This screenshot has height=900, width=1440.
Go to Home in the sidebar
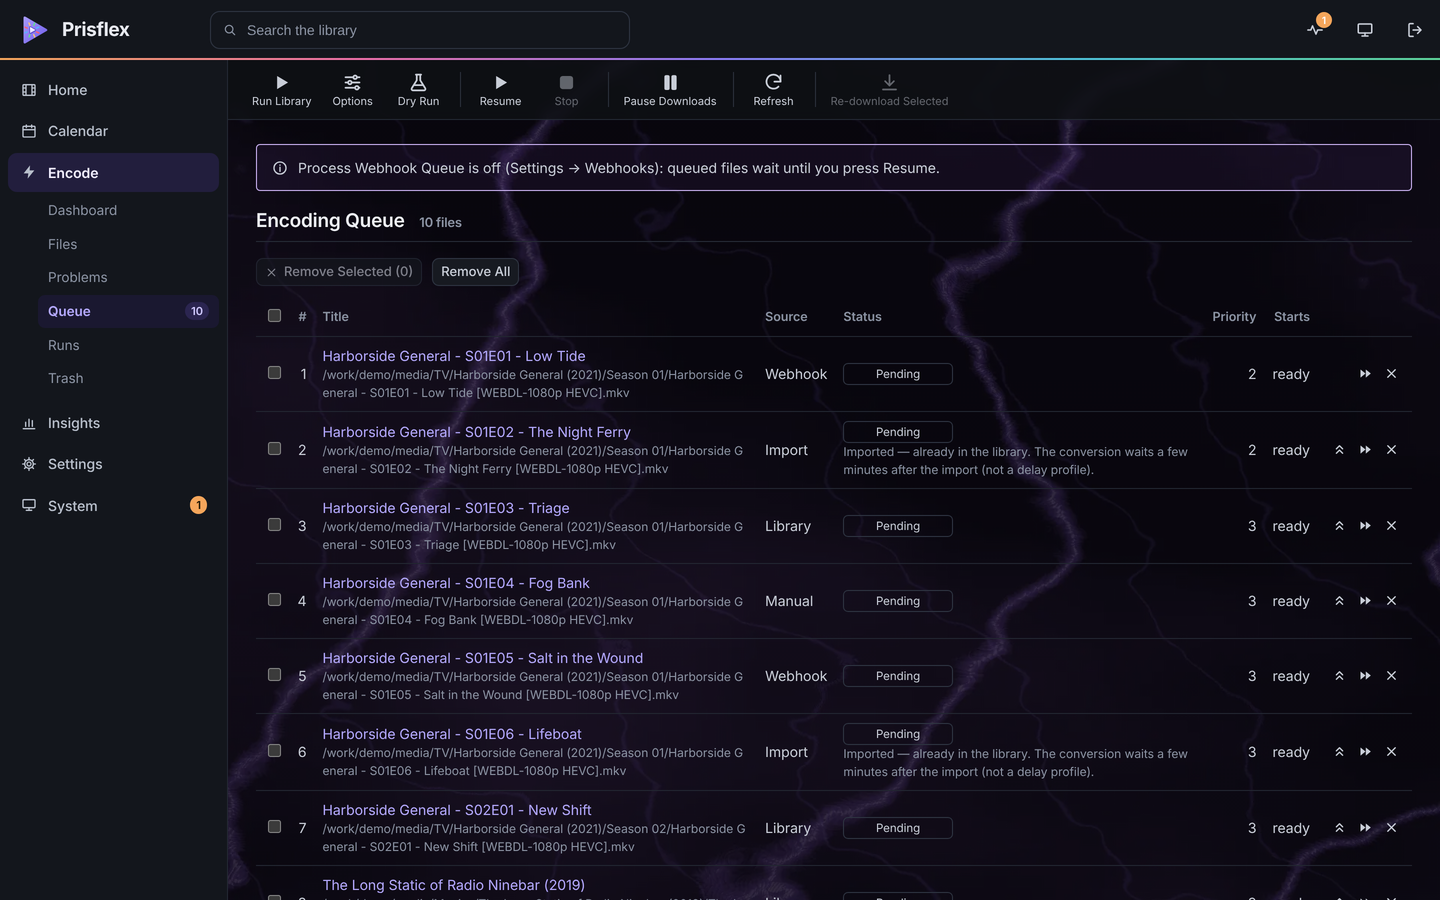pyautogui.click(x=113, y=90)
